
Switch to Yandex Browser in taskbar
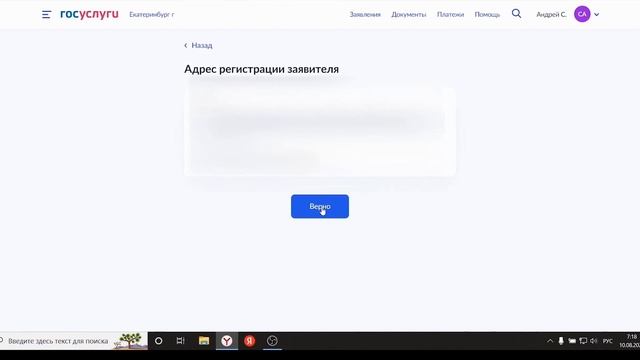click(x=227, y=341)
